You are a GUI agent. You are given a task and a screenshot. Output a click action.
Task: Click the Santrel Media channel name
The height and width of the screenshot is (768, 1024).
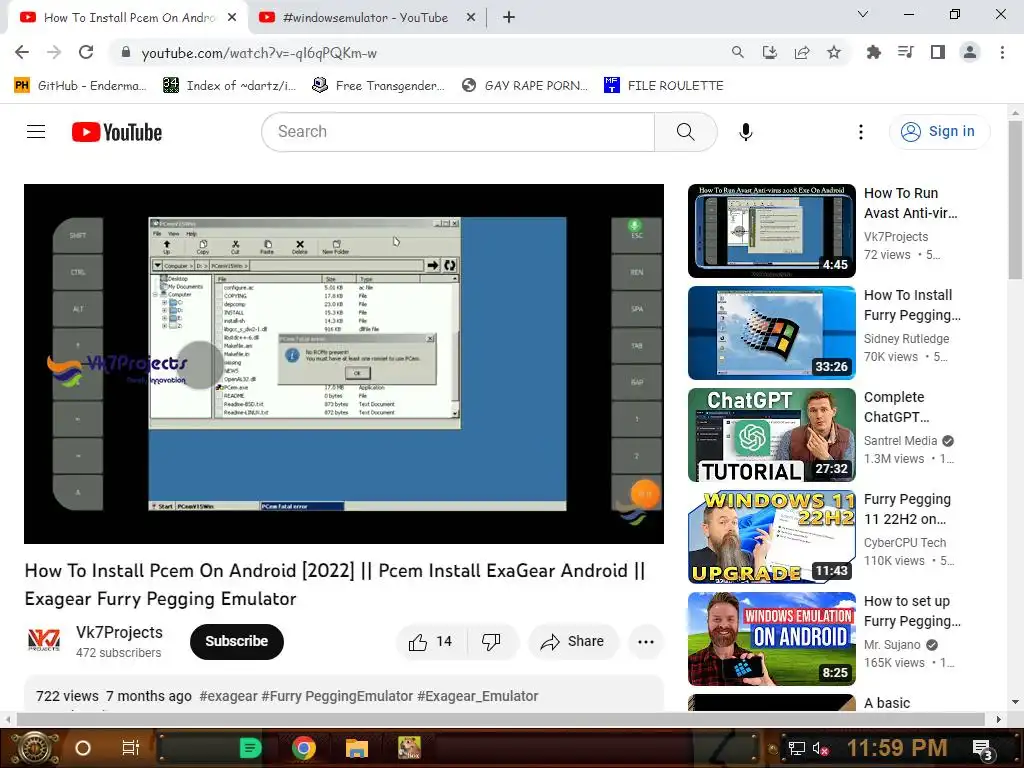click(900, 441)
